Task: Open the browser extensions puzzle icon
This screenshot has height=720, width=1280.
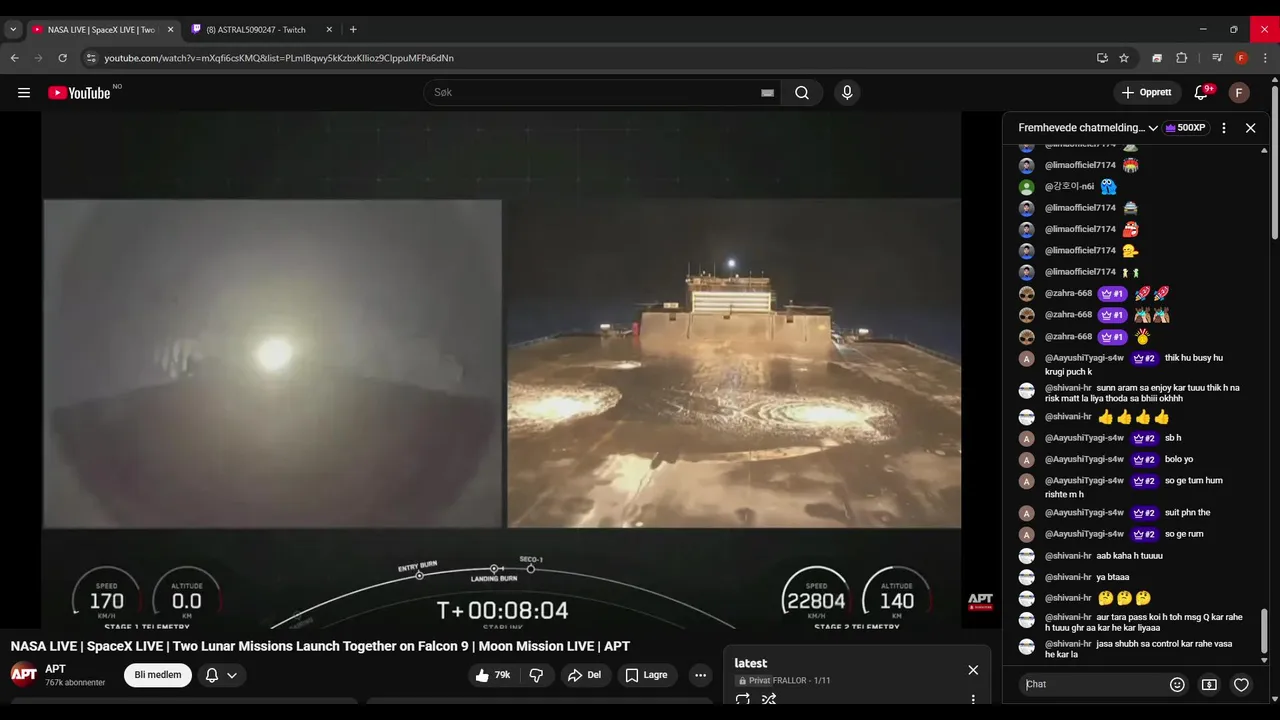Action: (x=1181, y=58)
